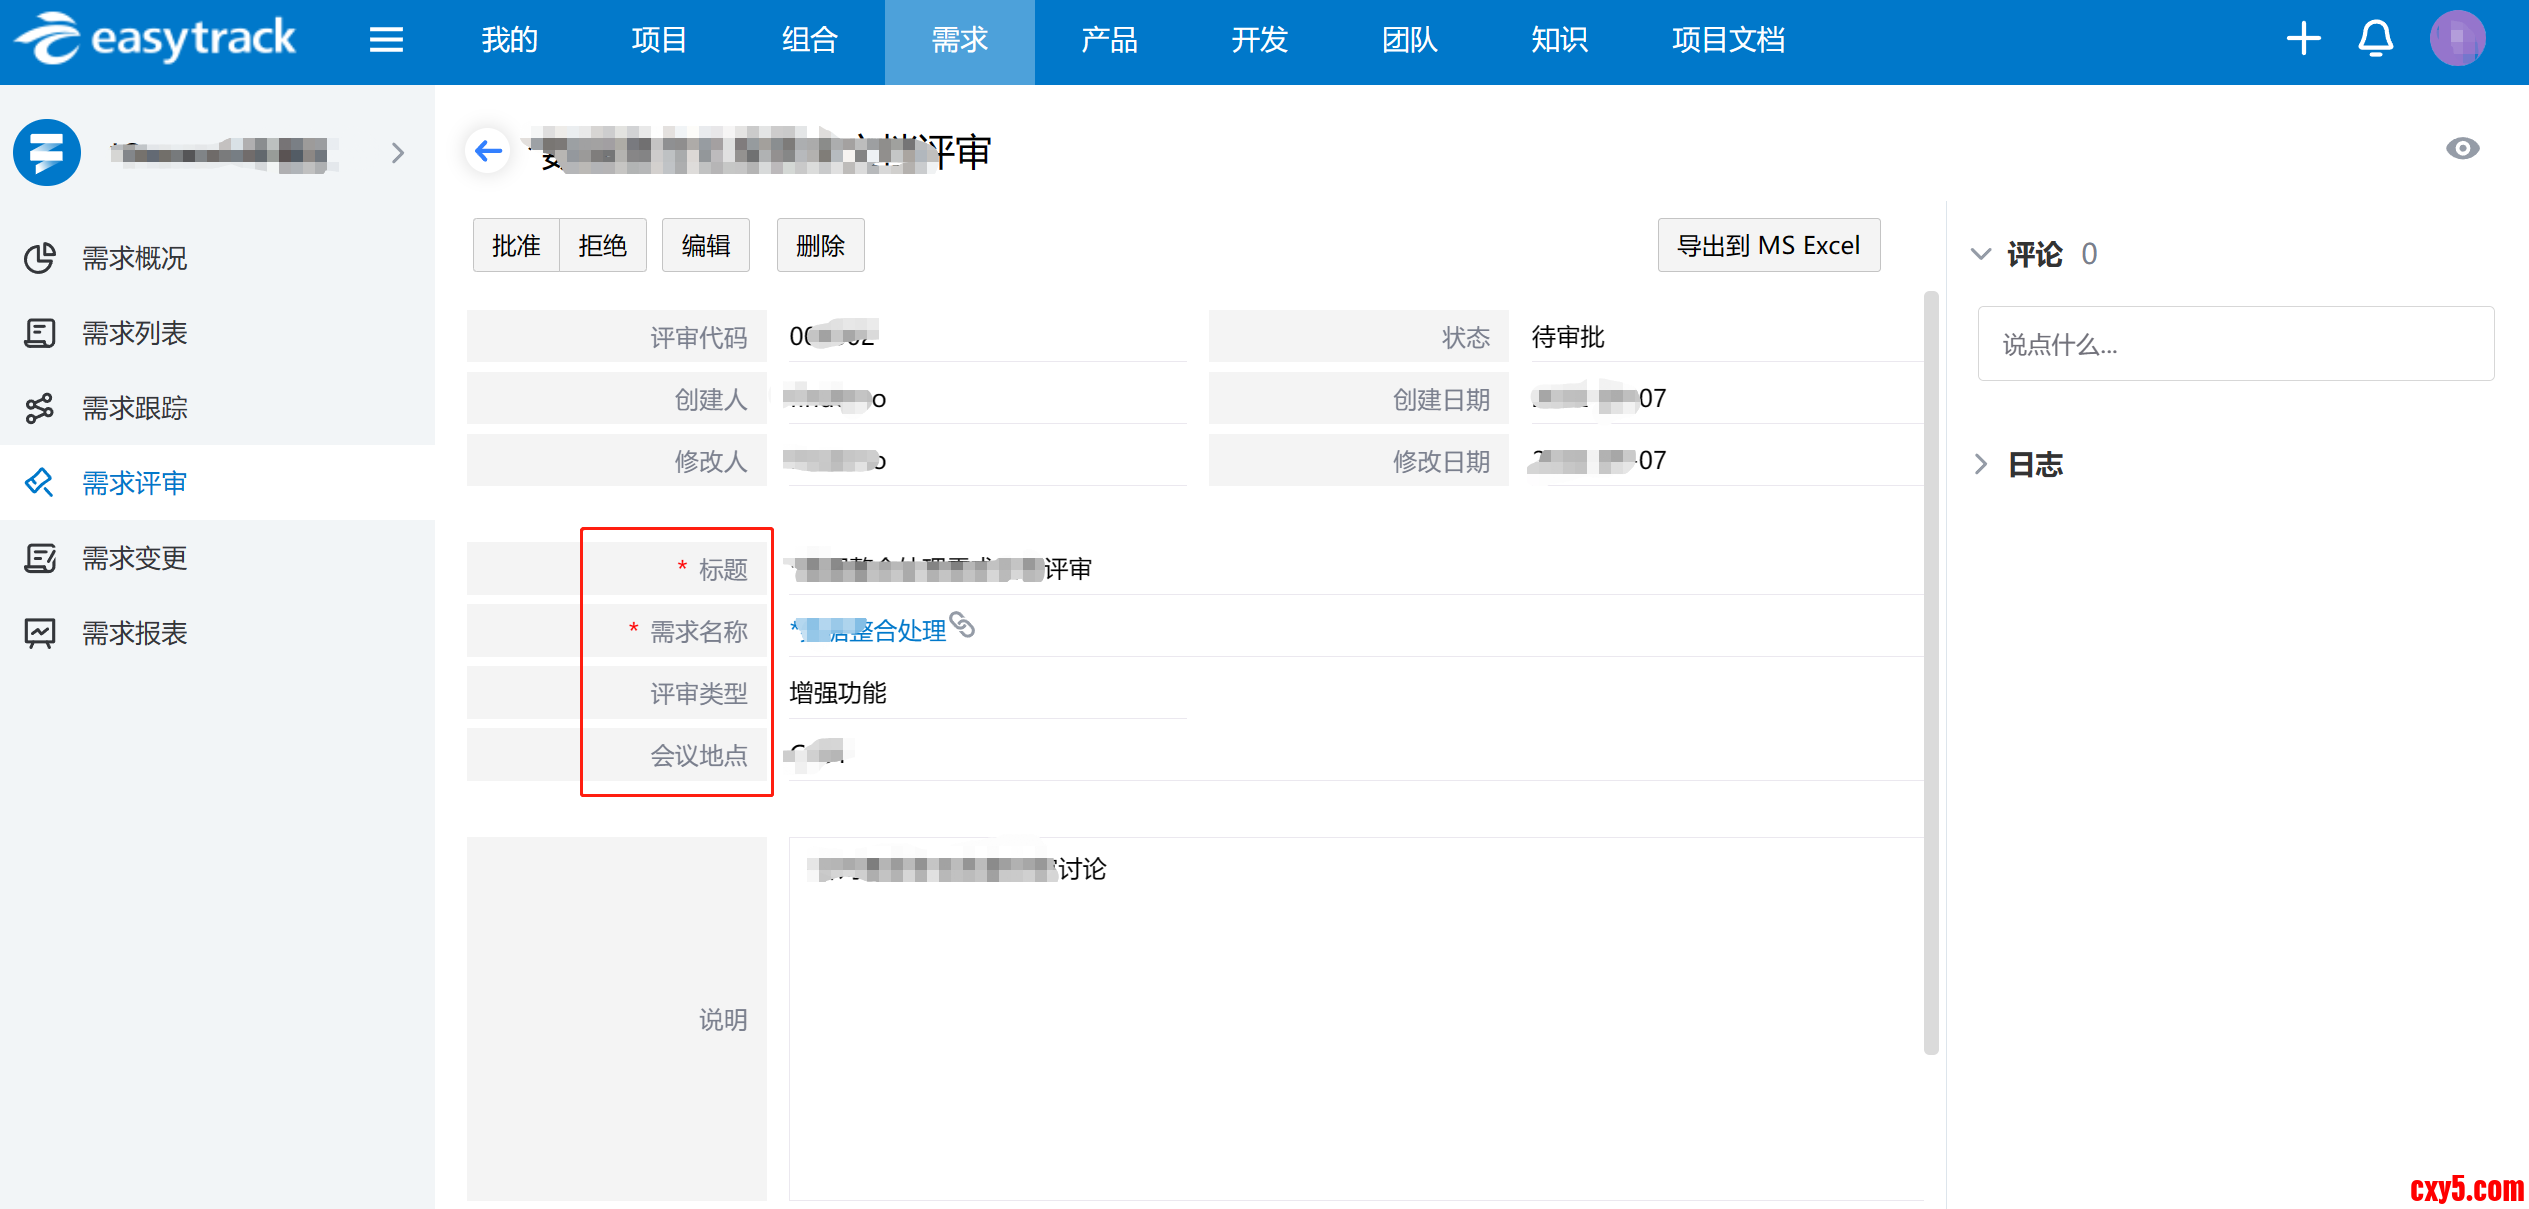Click the plus add icon

click(x=2303, y=39)
